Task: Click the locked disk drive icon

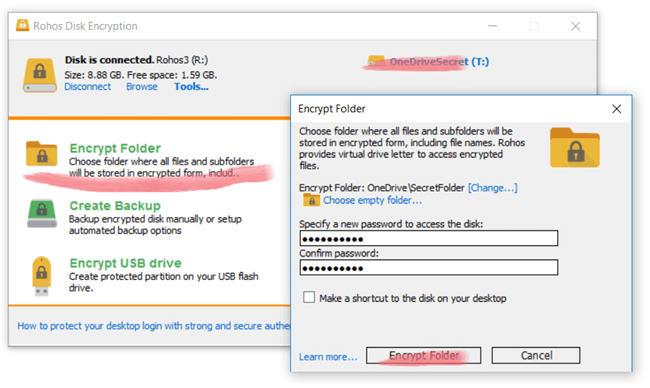Action: pyautogui.click(x=39, y=75)
